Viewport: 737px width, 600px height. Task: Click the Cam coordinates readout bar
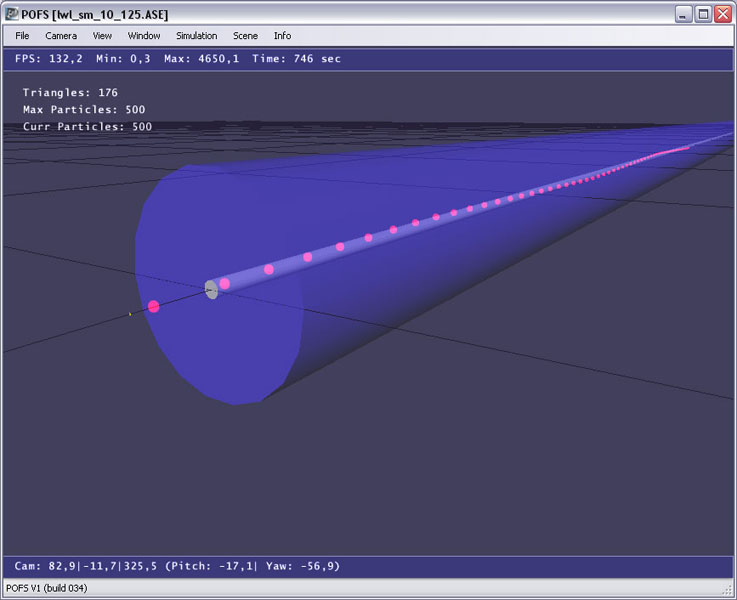177,566
